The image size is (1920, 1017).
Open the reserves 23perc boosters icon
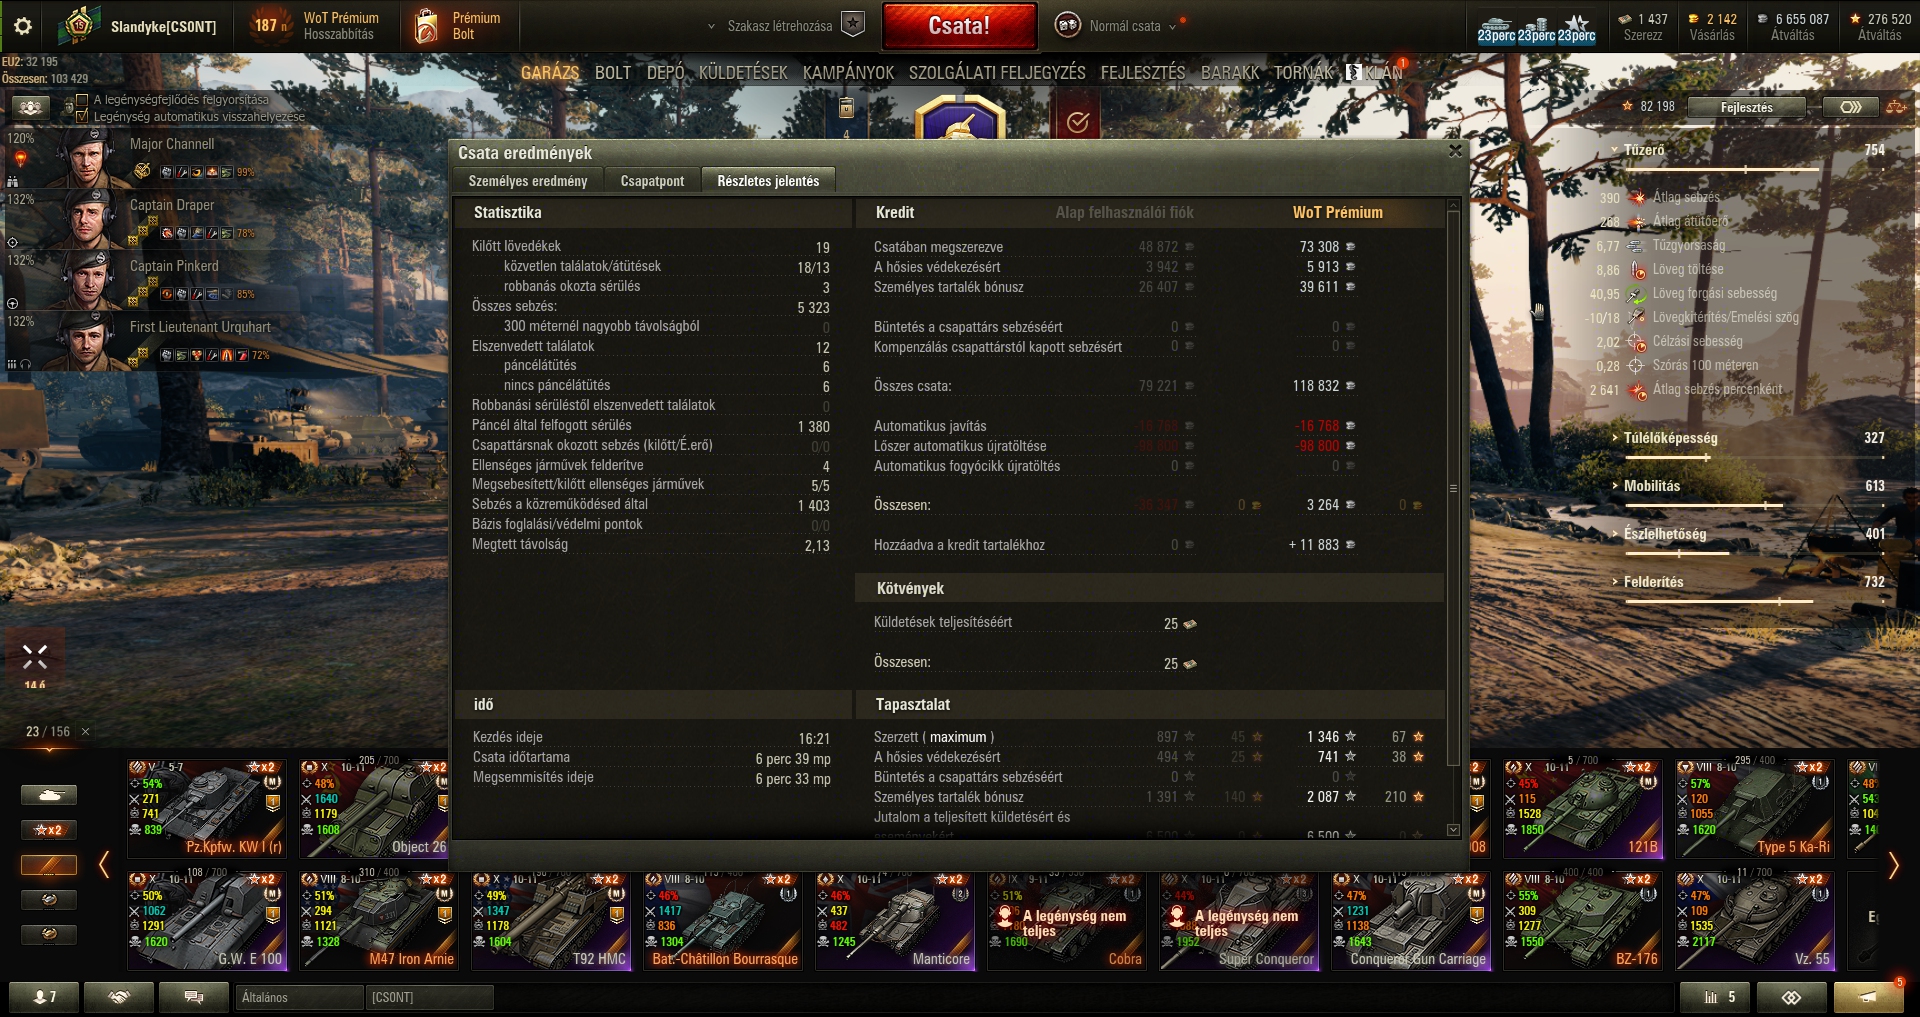click(x=1536, y=28)
